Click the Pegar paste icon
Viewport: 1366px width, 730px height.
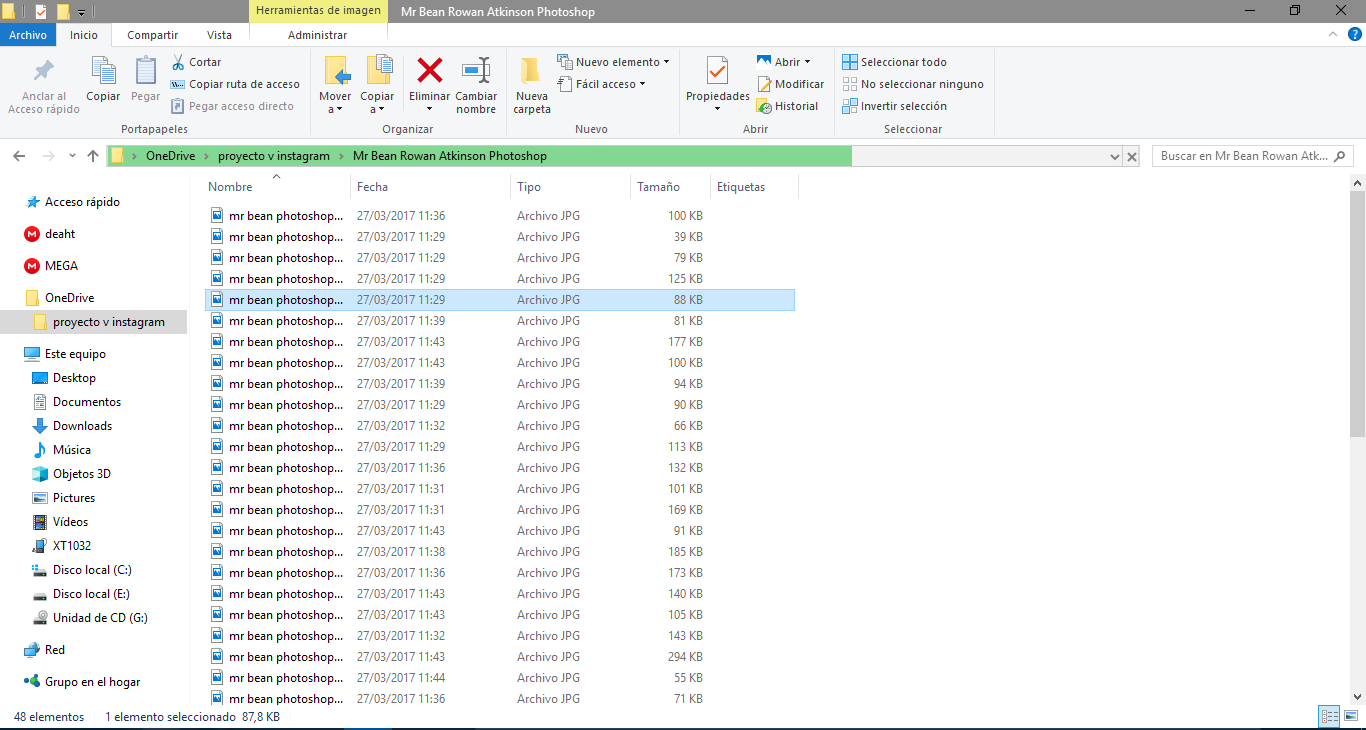pyautogui.click(x=146, y=71)
